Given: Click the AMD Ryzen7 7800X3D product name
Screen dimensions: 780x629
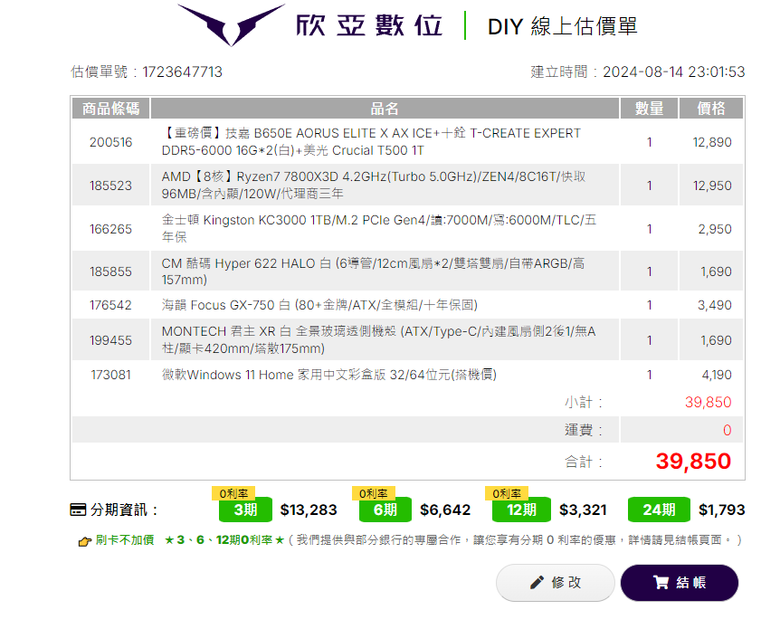Looking at the screenshot, I should [374, 185].
